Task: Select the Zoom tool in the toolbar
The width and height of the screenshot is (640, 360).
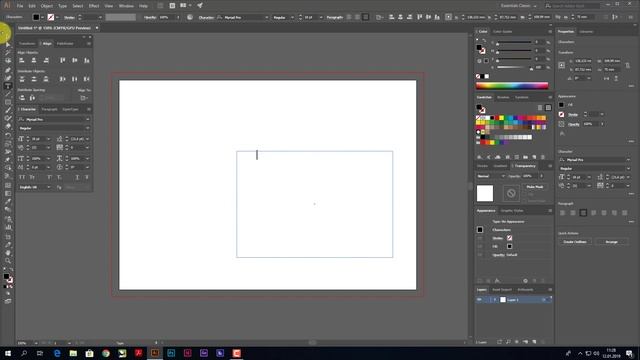Action: point(8,261)
